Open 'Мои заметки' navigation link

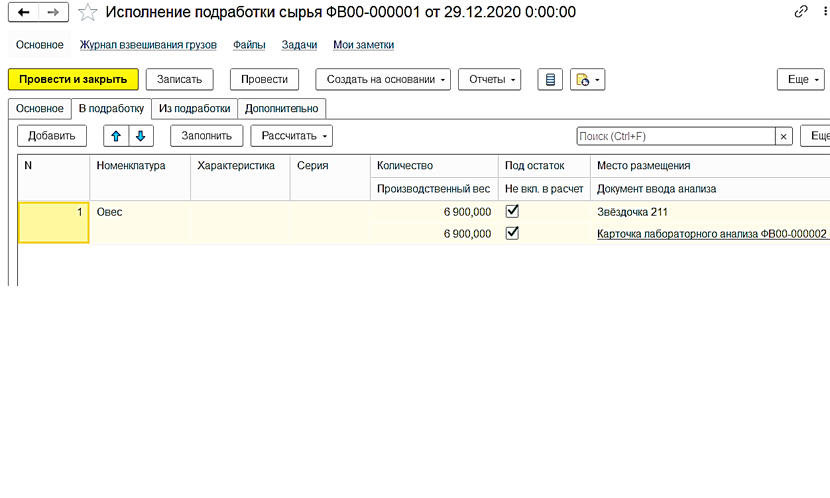tap(364, 45)
